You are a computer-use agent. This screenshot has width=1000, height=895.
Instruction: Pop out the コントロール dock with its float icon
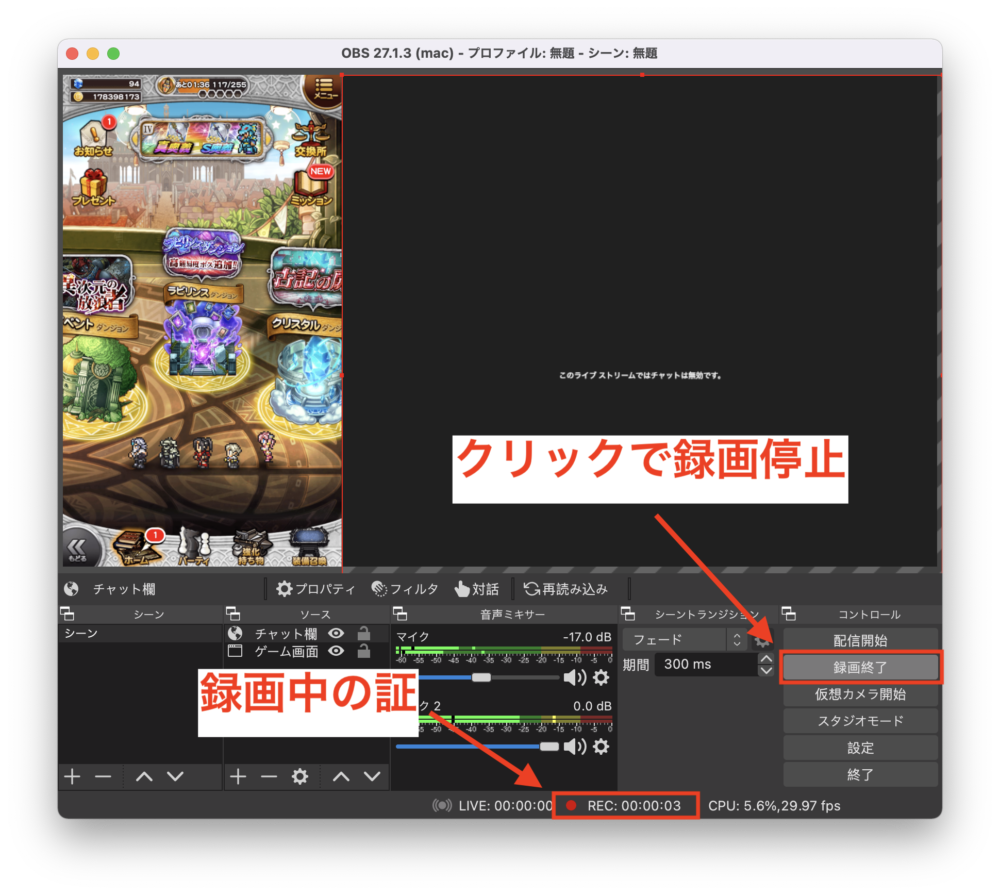coord(790,614)
